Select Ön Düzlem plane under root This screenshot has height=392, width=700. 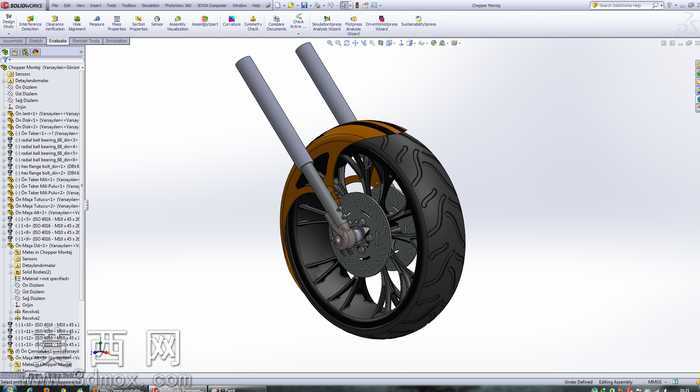(26, 88)
